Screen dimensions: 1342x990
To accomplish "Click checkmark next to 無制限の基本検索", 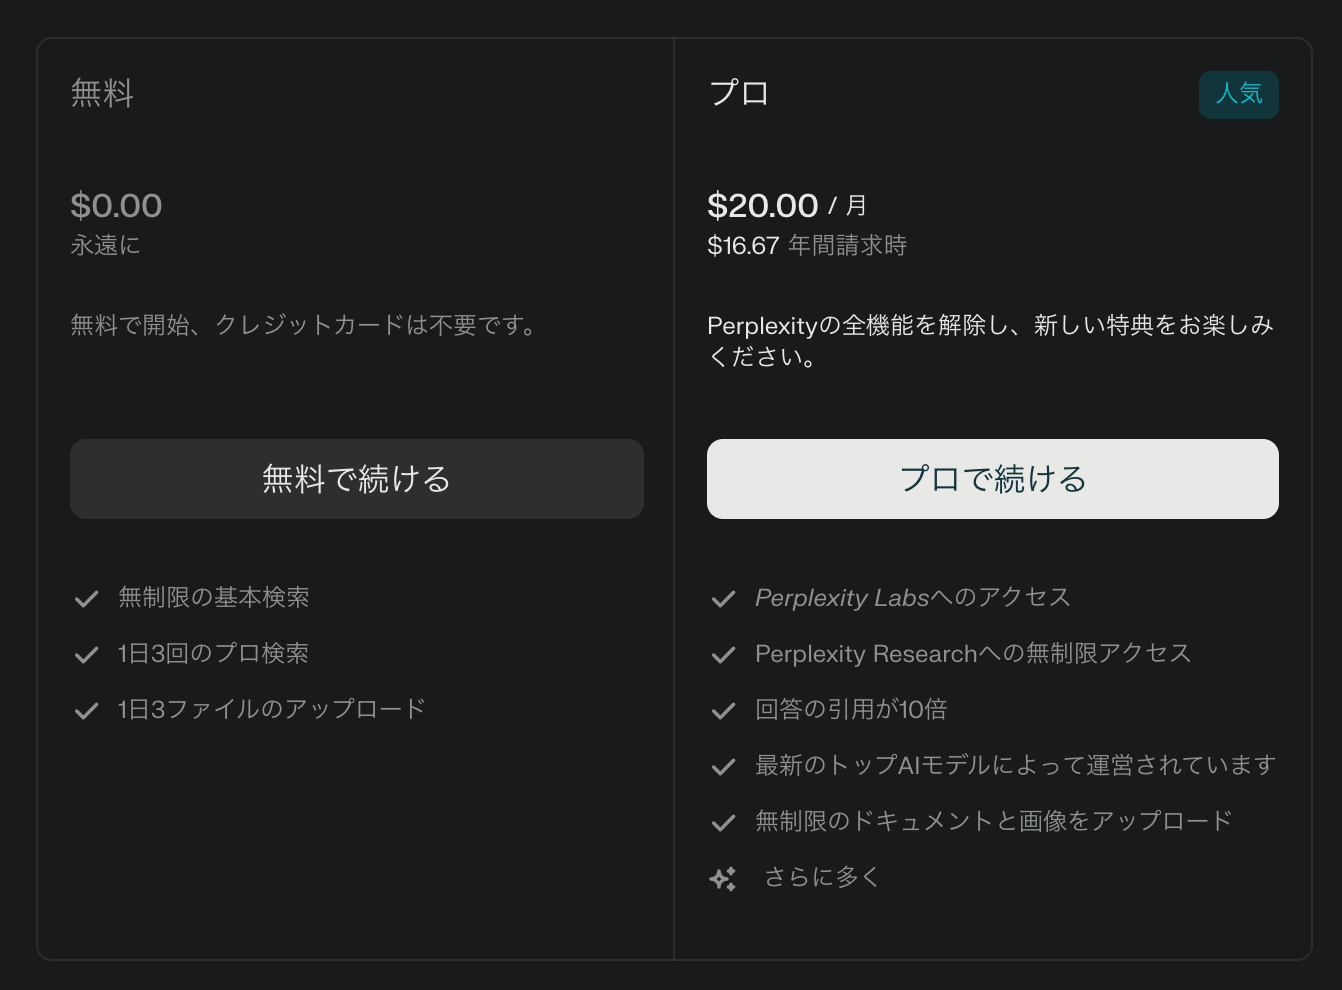I will point(87,599).
